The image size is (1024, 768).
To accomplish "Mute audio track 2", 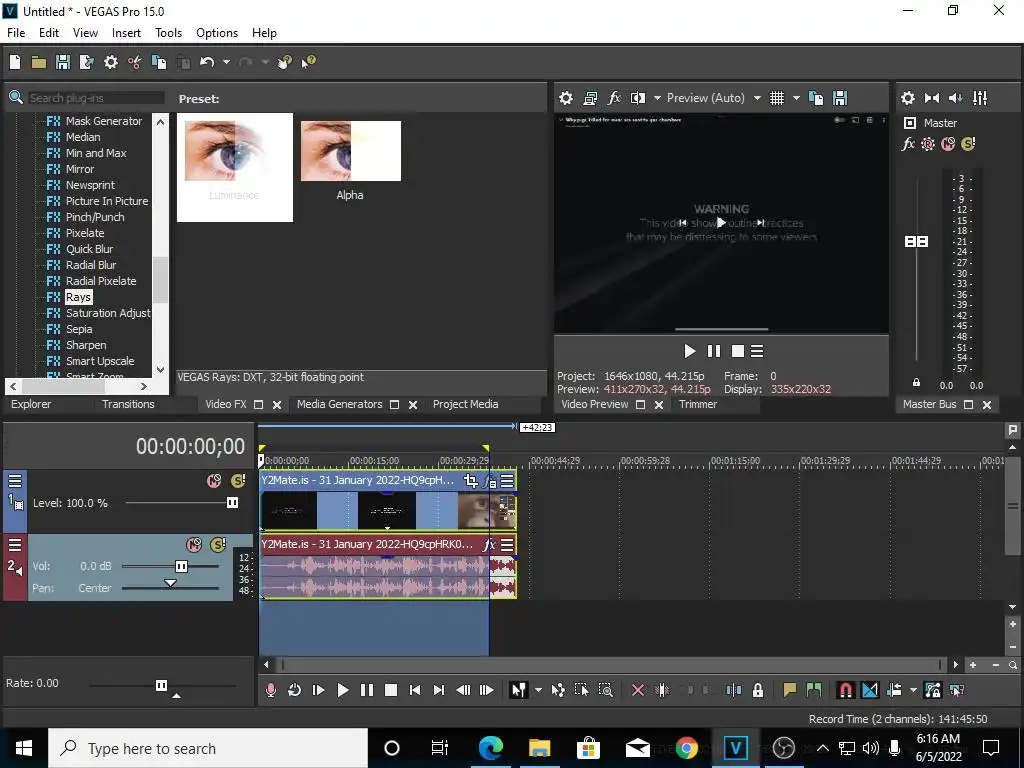I will (194, 545).
